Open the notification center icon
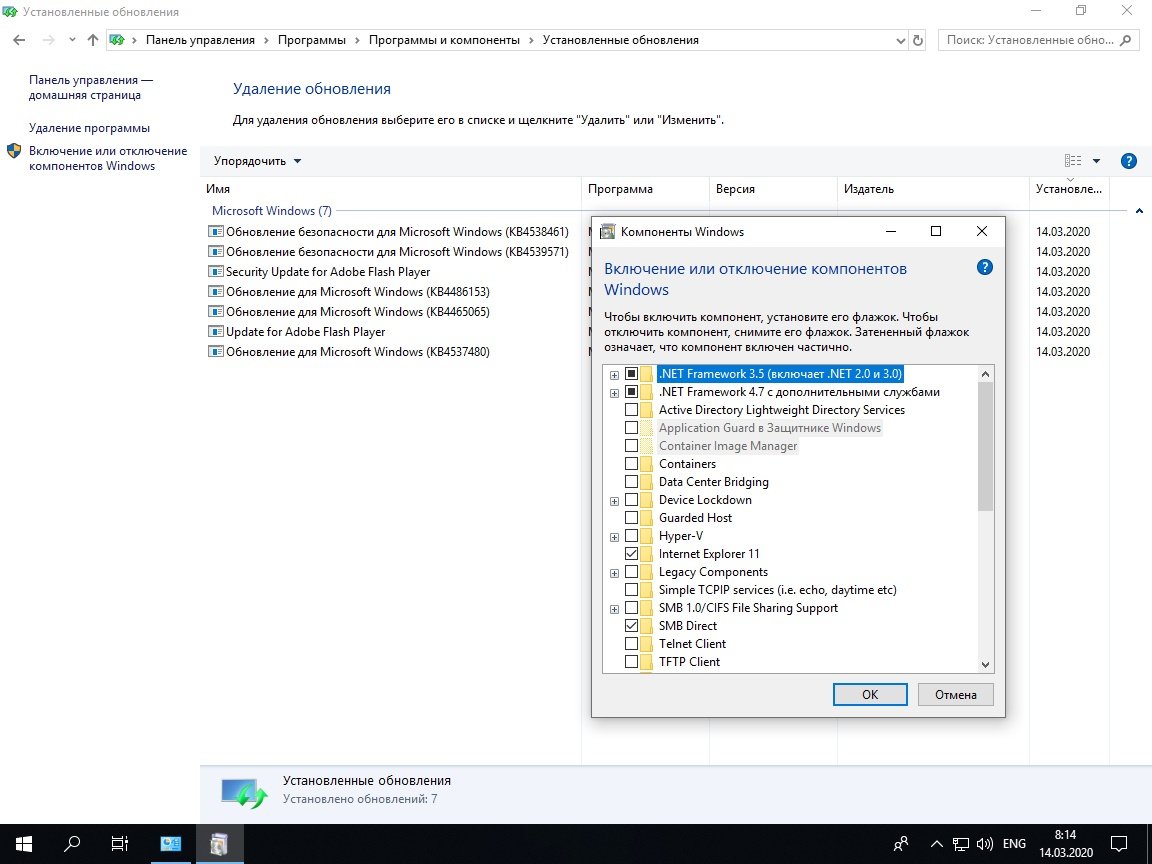Viewport: 1152px width, 864px height. (x=1118, y=844)
